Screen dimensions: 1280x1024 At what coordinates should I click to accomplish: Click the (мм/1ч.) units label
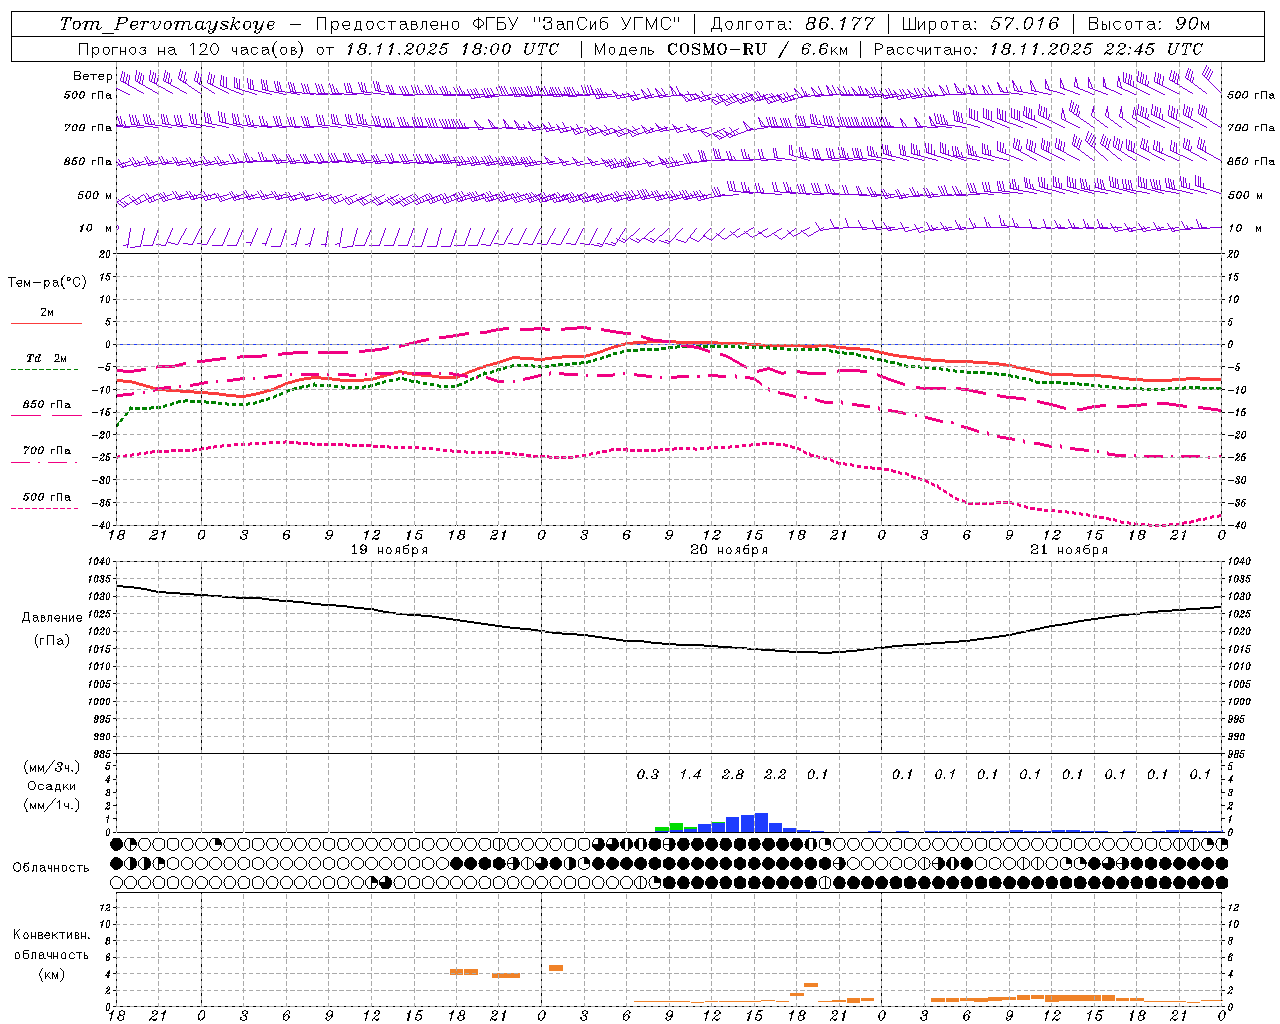52,805
